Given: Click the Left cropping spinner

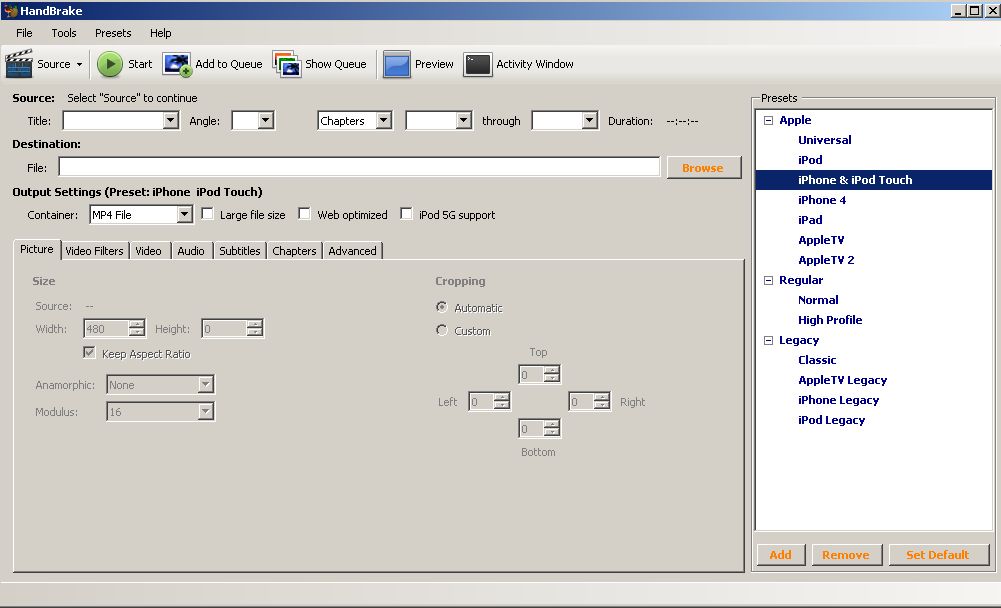Looking at the screenshot, I should pos(489,402).
